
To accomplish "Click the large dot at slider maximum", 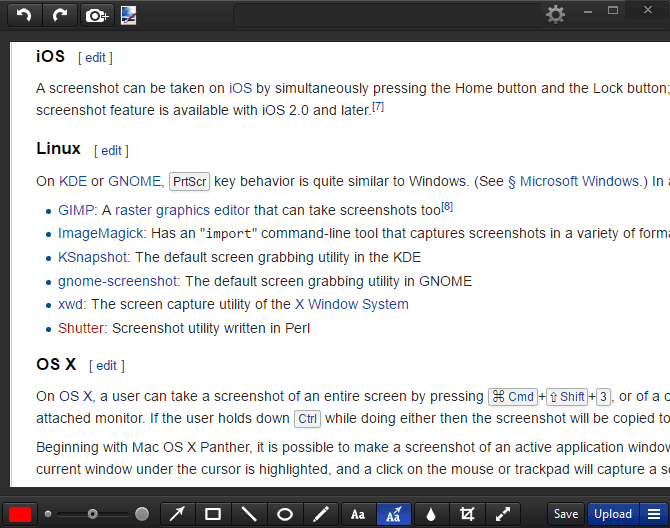I will (x=142, y=514).
